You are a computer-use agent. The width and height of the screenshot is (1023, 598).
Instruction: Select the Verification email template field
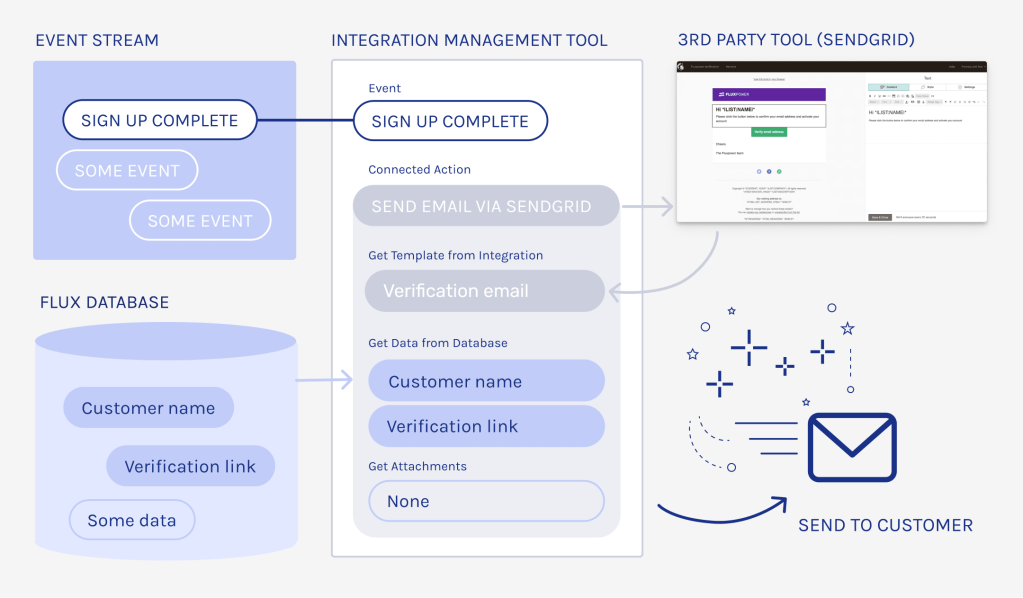485,291
